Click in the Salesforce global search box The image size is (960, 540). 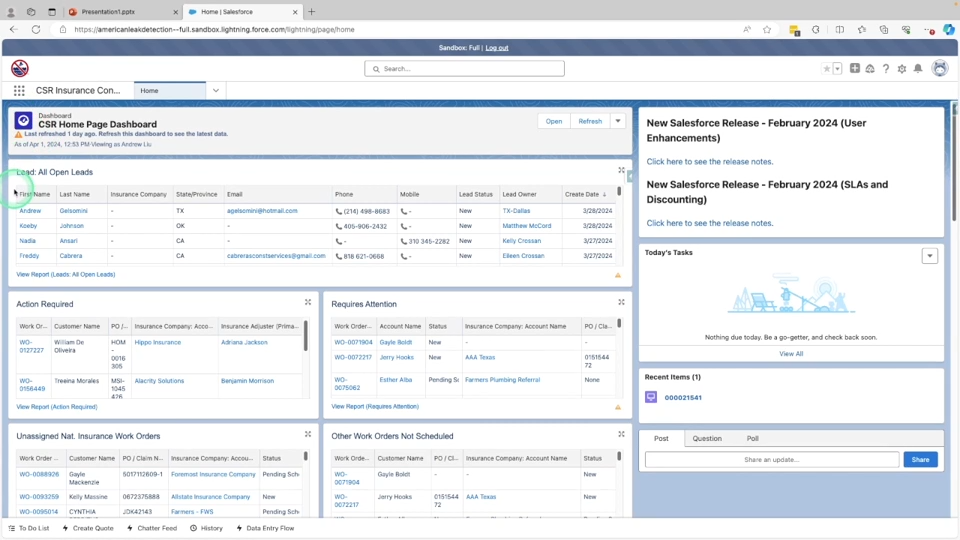pos(464,69)
